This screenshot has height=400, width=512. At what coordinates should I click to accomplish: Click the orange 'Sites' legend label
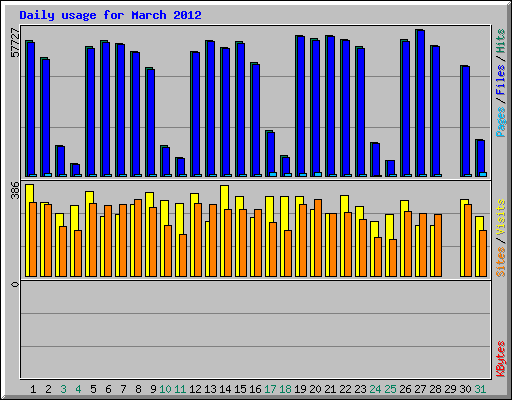pos(501,262)
